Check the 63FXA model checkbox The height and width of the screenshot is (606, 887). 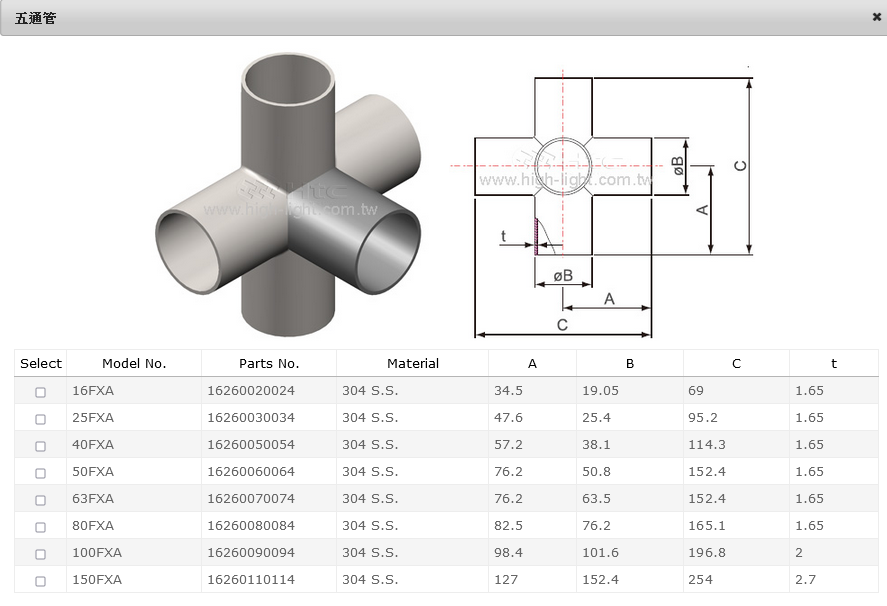click(x=41, y=500)
